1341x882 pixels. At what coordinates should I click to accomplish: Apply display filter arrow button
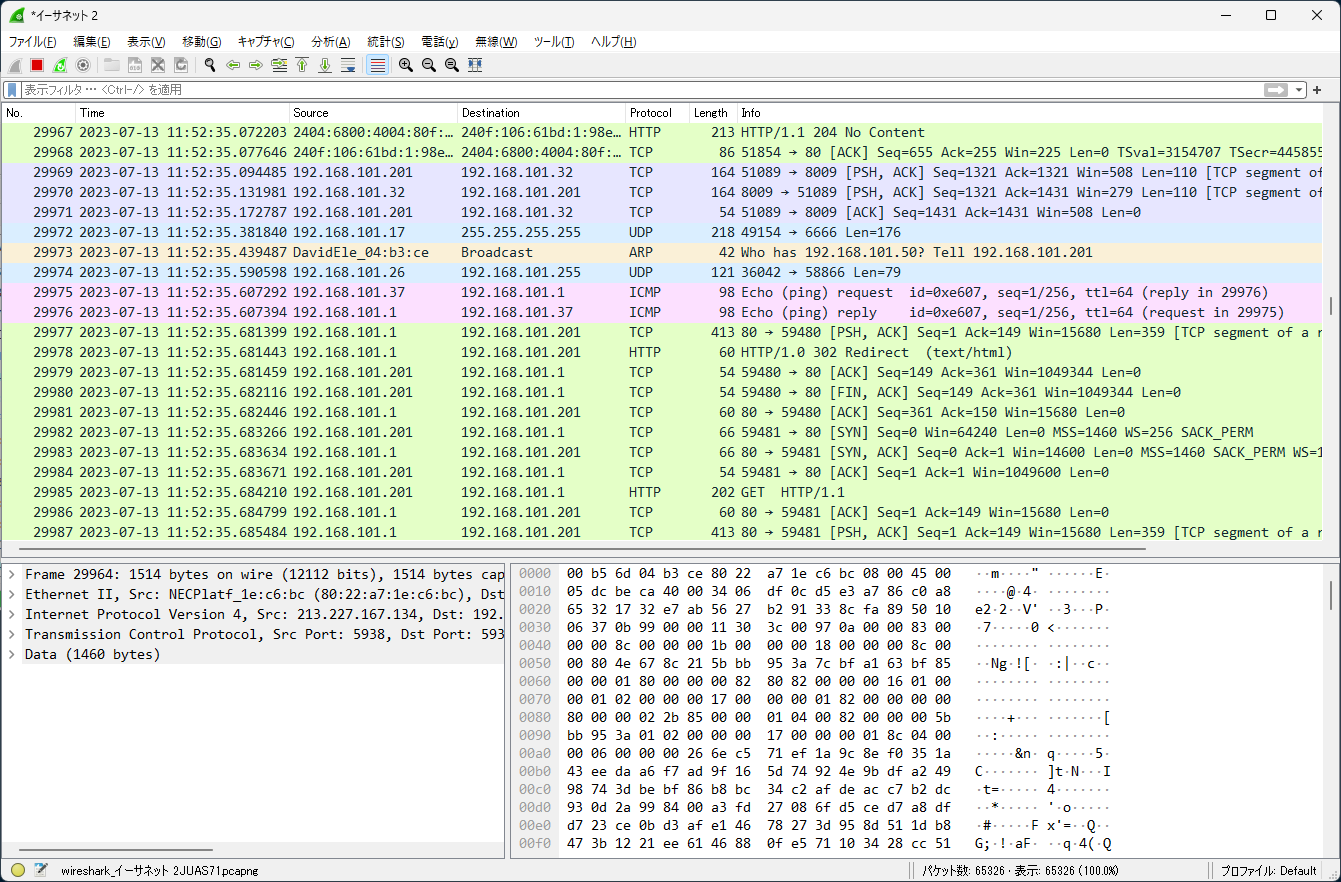[x=1276, y=90]
